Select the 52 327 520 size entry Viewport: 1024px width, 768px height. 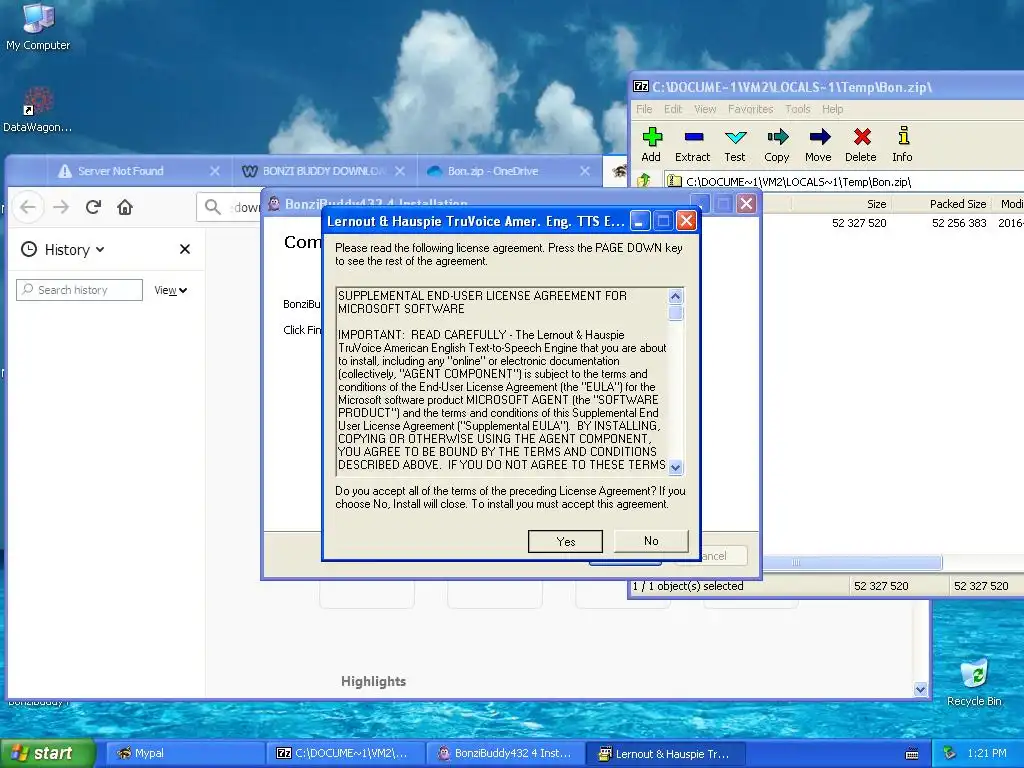(859, 223)
